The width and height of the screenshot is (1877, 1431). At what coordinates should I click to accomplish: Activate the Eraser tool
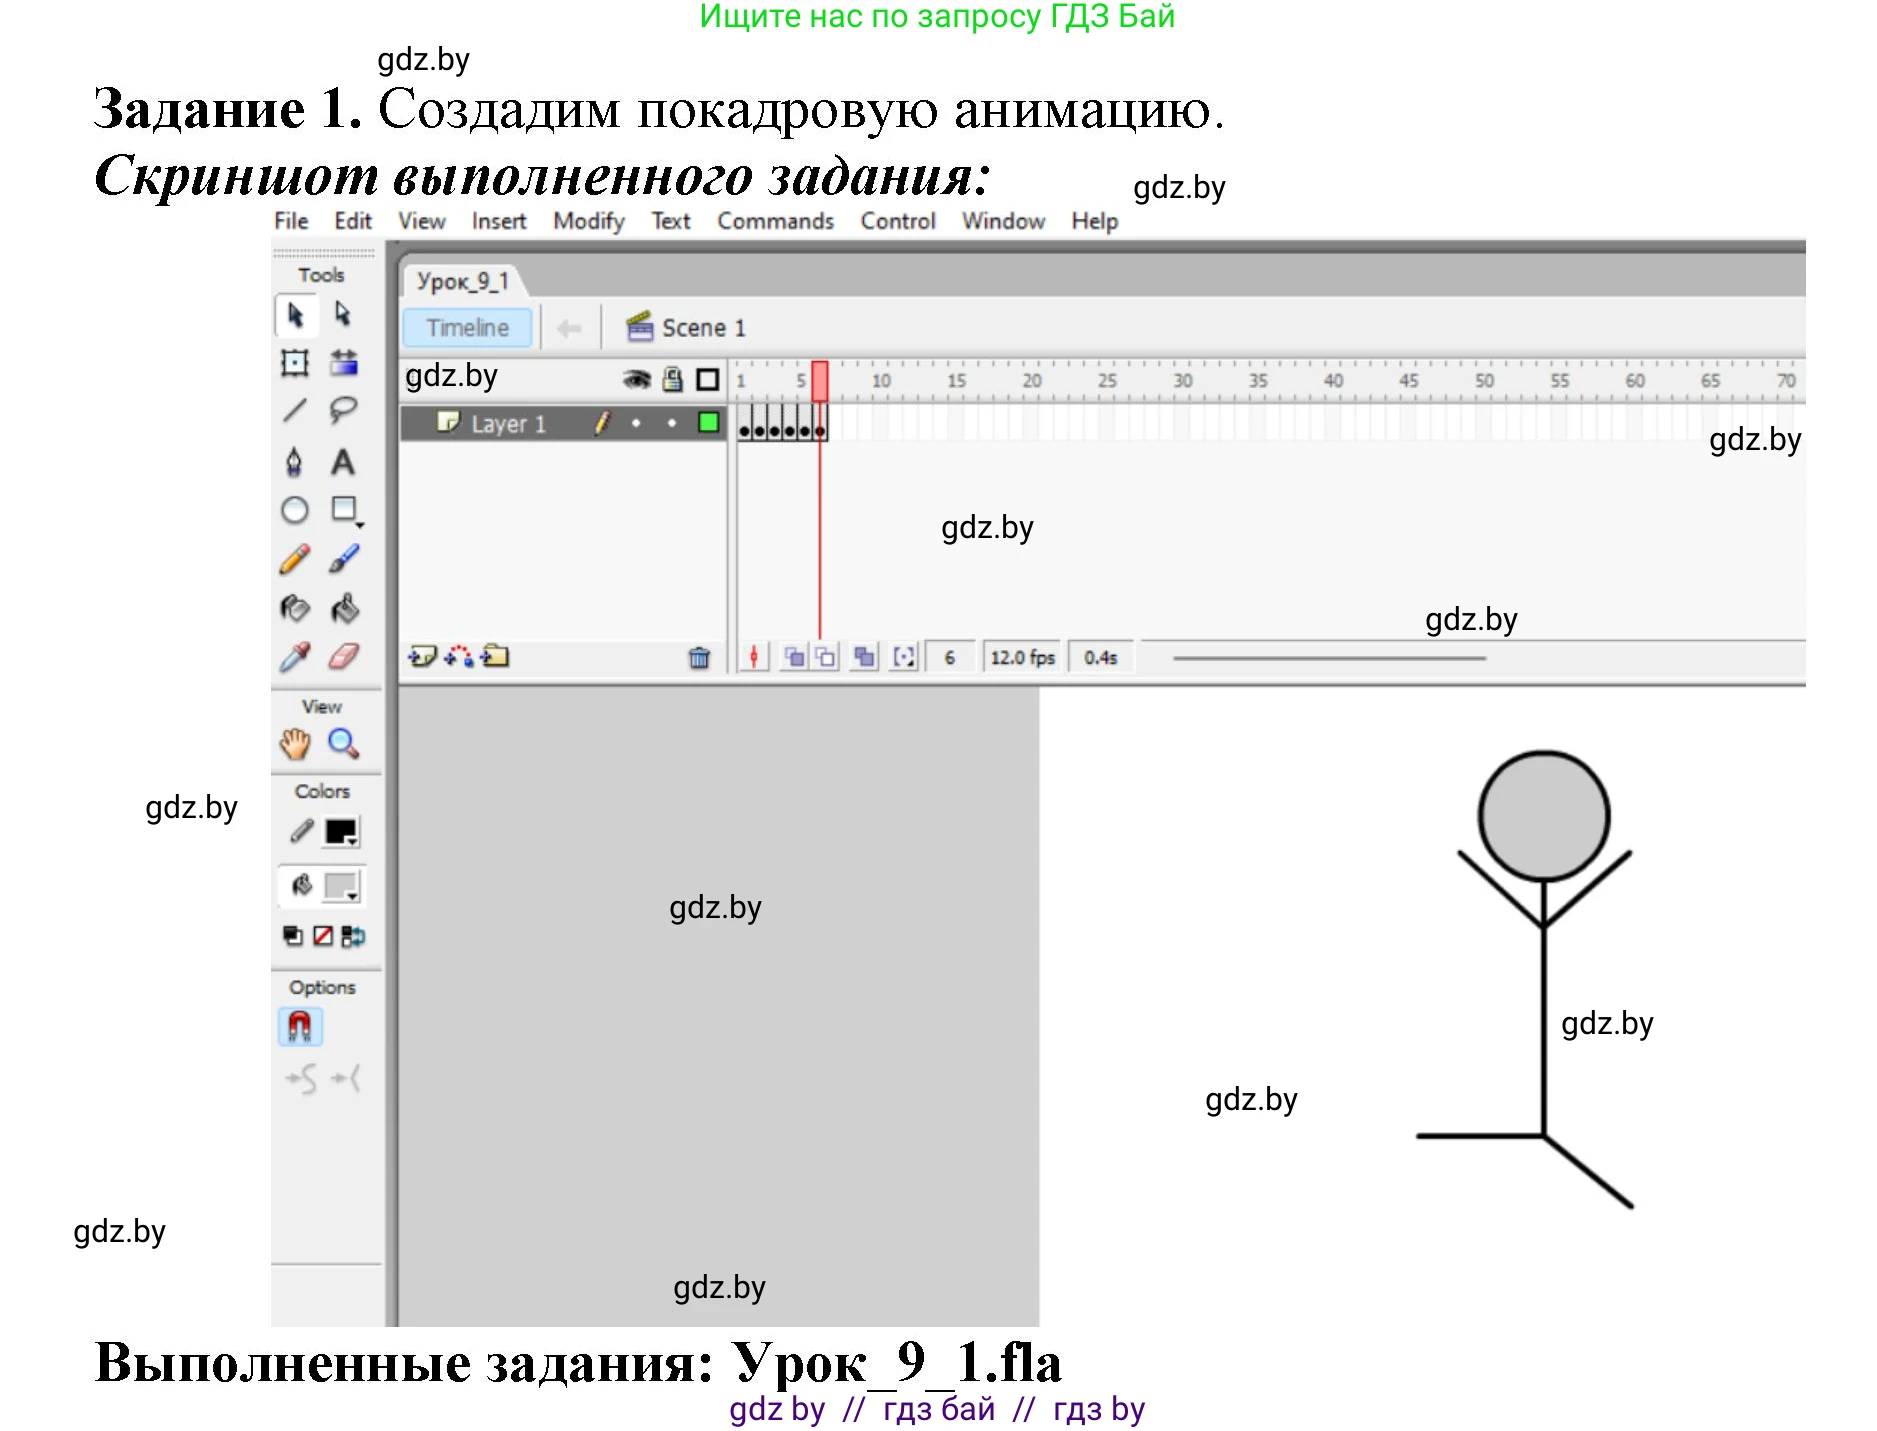coord(344,657)
